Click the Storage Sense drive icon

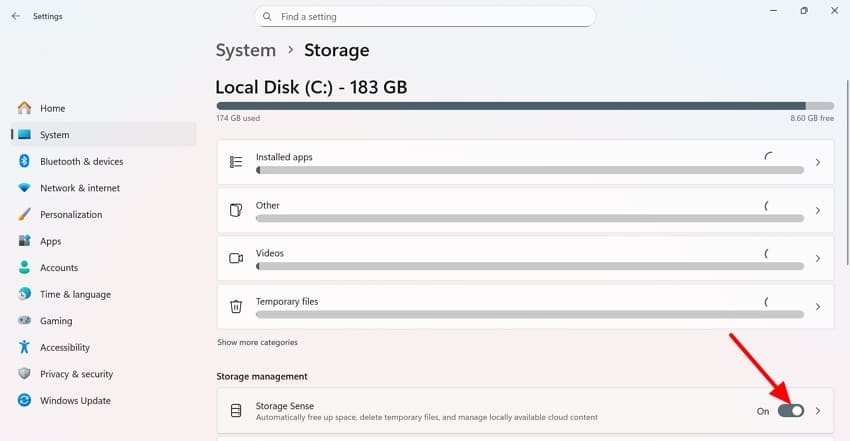click(236, 411)
